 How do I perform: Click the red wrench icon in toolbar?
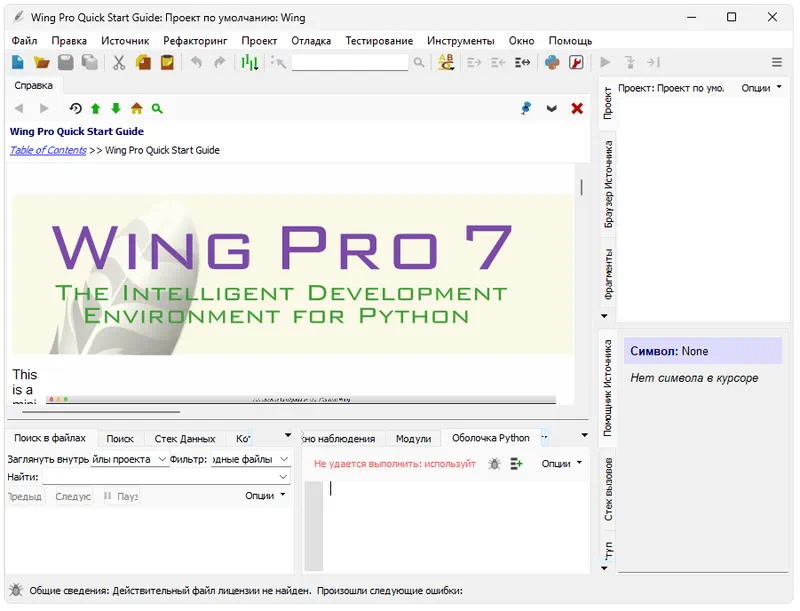tap(577, 62)
